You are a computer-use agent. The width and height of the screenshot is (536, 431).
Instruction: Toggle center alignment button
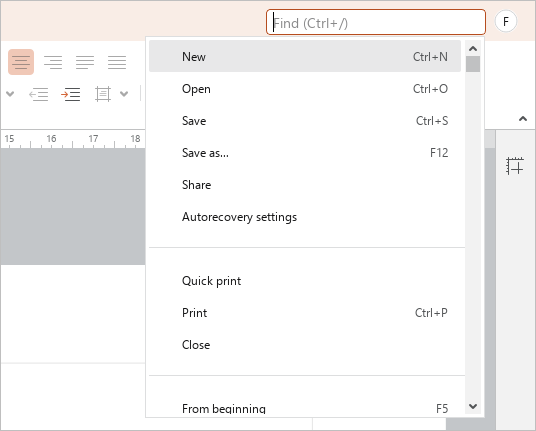(x=21, y=62)
